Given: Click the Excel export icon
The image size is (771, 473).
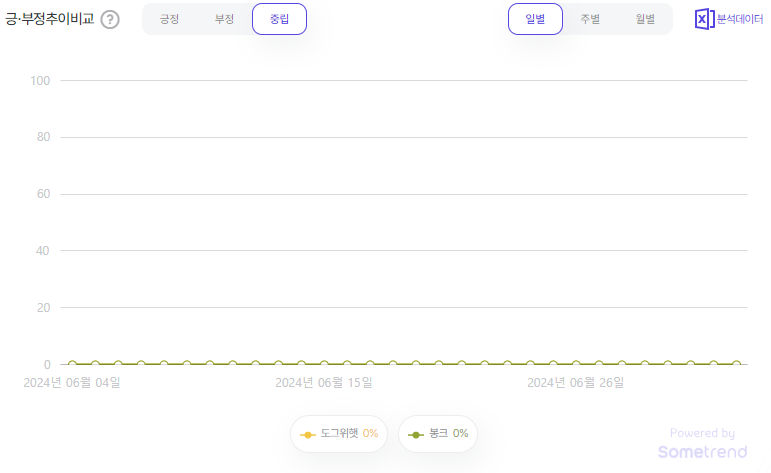Looking at the screenshot, I should (x=704, y=19).
